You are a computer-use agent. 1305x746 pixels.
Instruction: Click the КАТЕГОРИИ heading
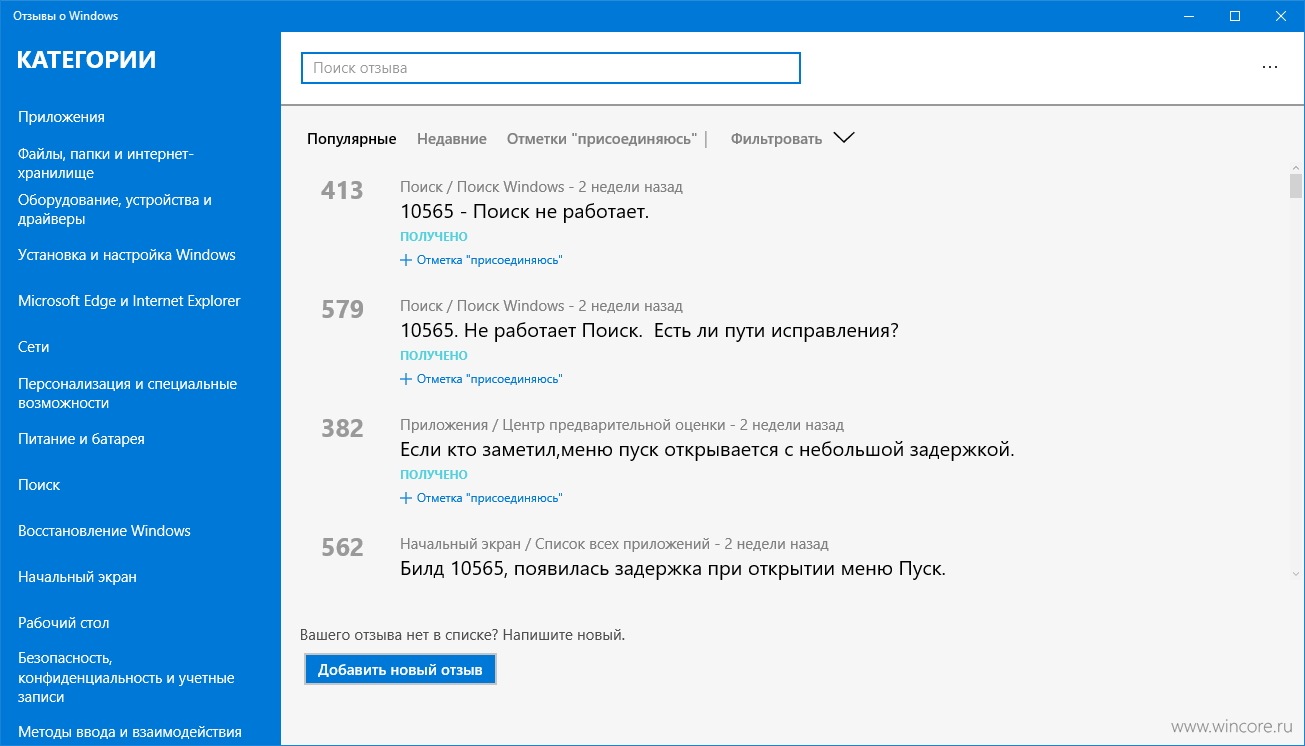pos(87,60)
